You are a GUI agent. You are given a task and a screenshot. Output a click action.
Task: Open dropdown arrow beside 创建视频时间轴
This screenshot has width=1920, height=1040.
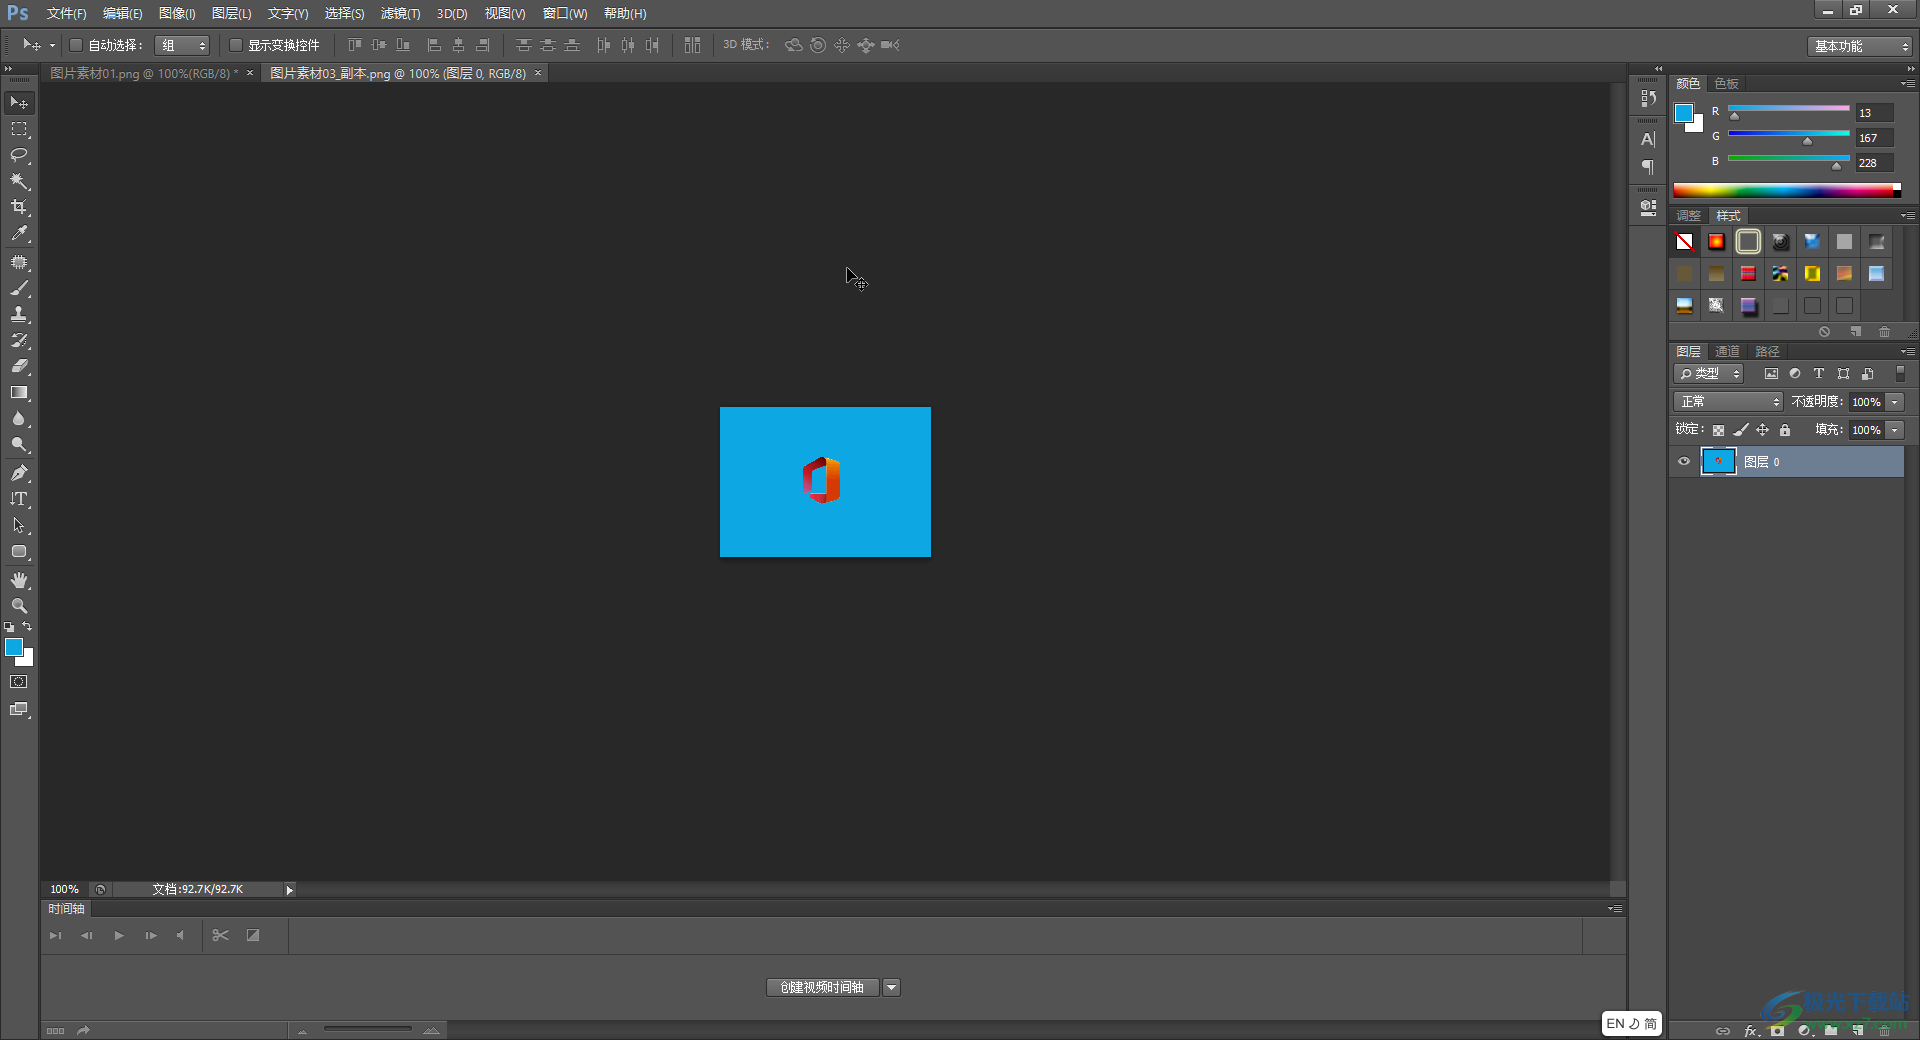[x=891, y=988]
